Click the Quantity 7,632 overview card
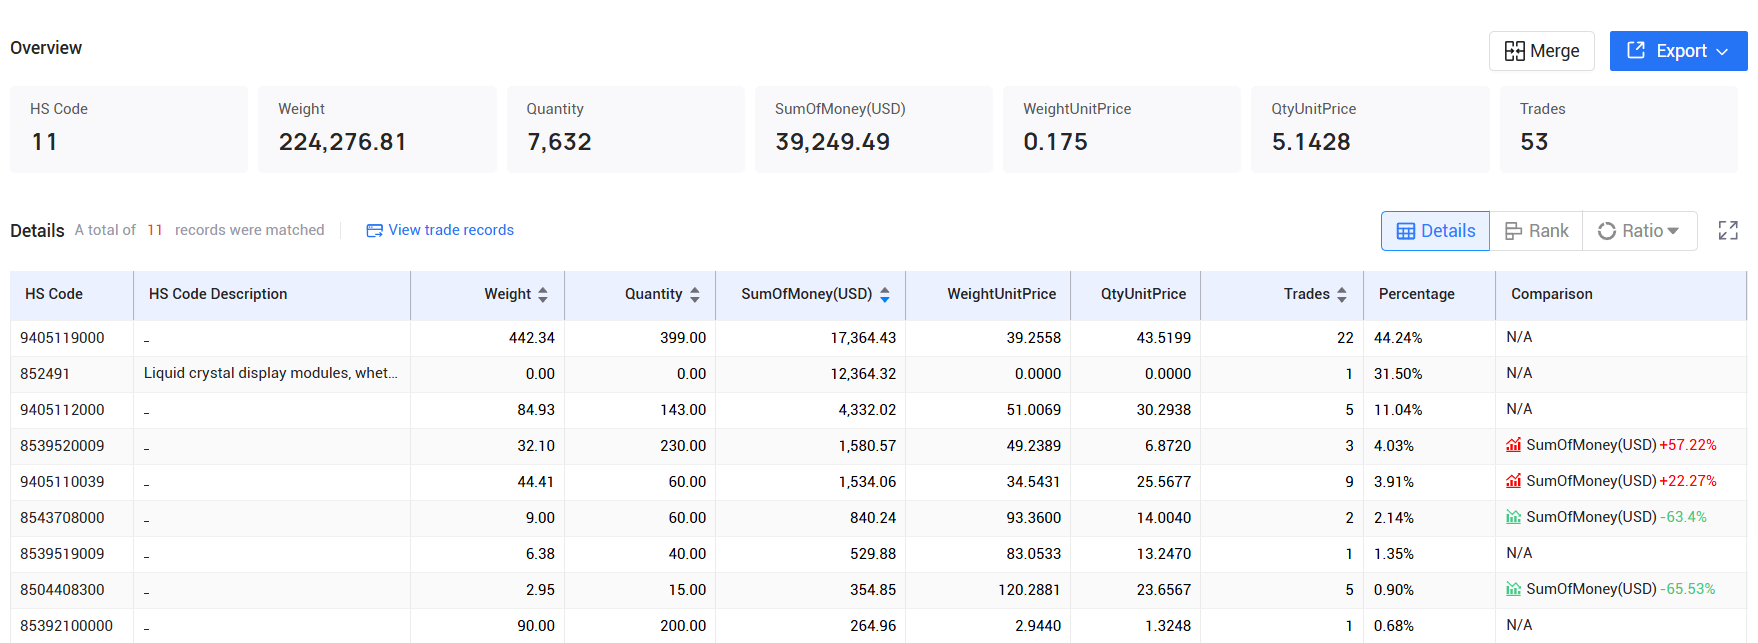 (x=626, y=129)
